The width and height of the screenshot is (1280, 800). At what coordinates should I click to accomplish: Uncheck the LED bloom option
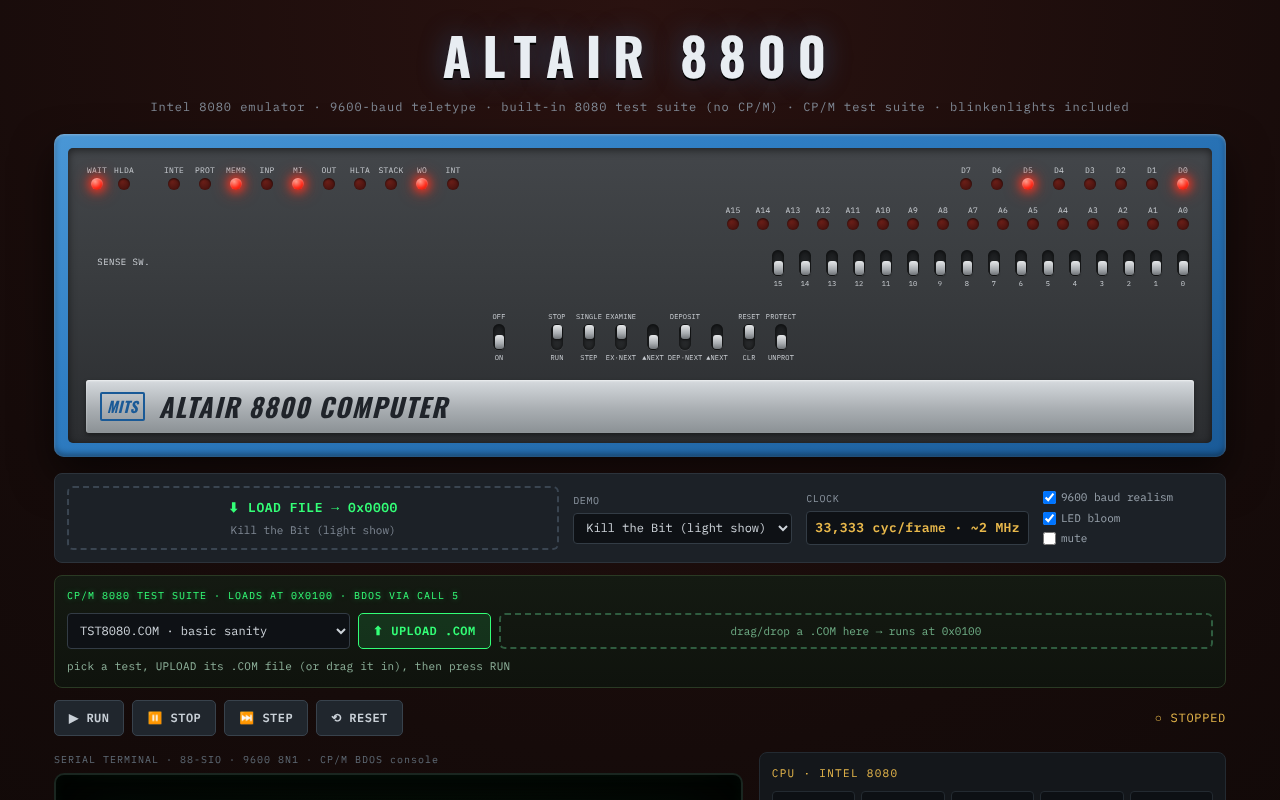pyautogui.click(x=1049, y=518)
